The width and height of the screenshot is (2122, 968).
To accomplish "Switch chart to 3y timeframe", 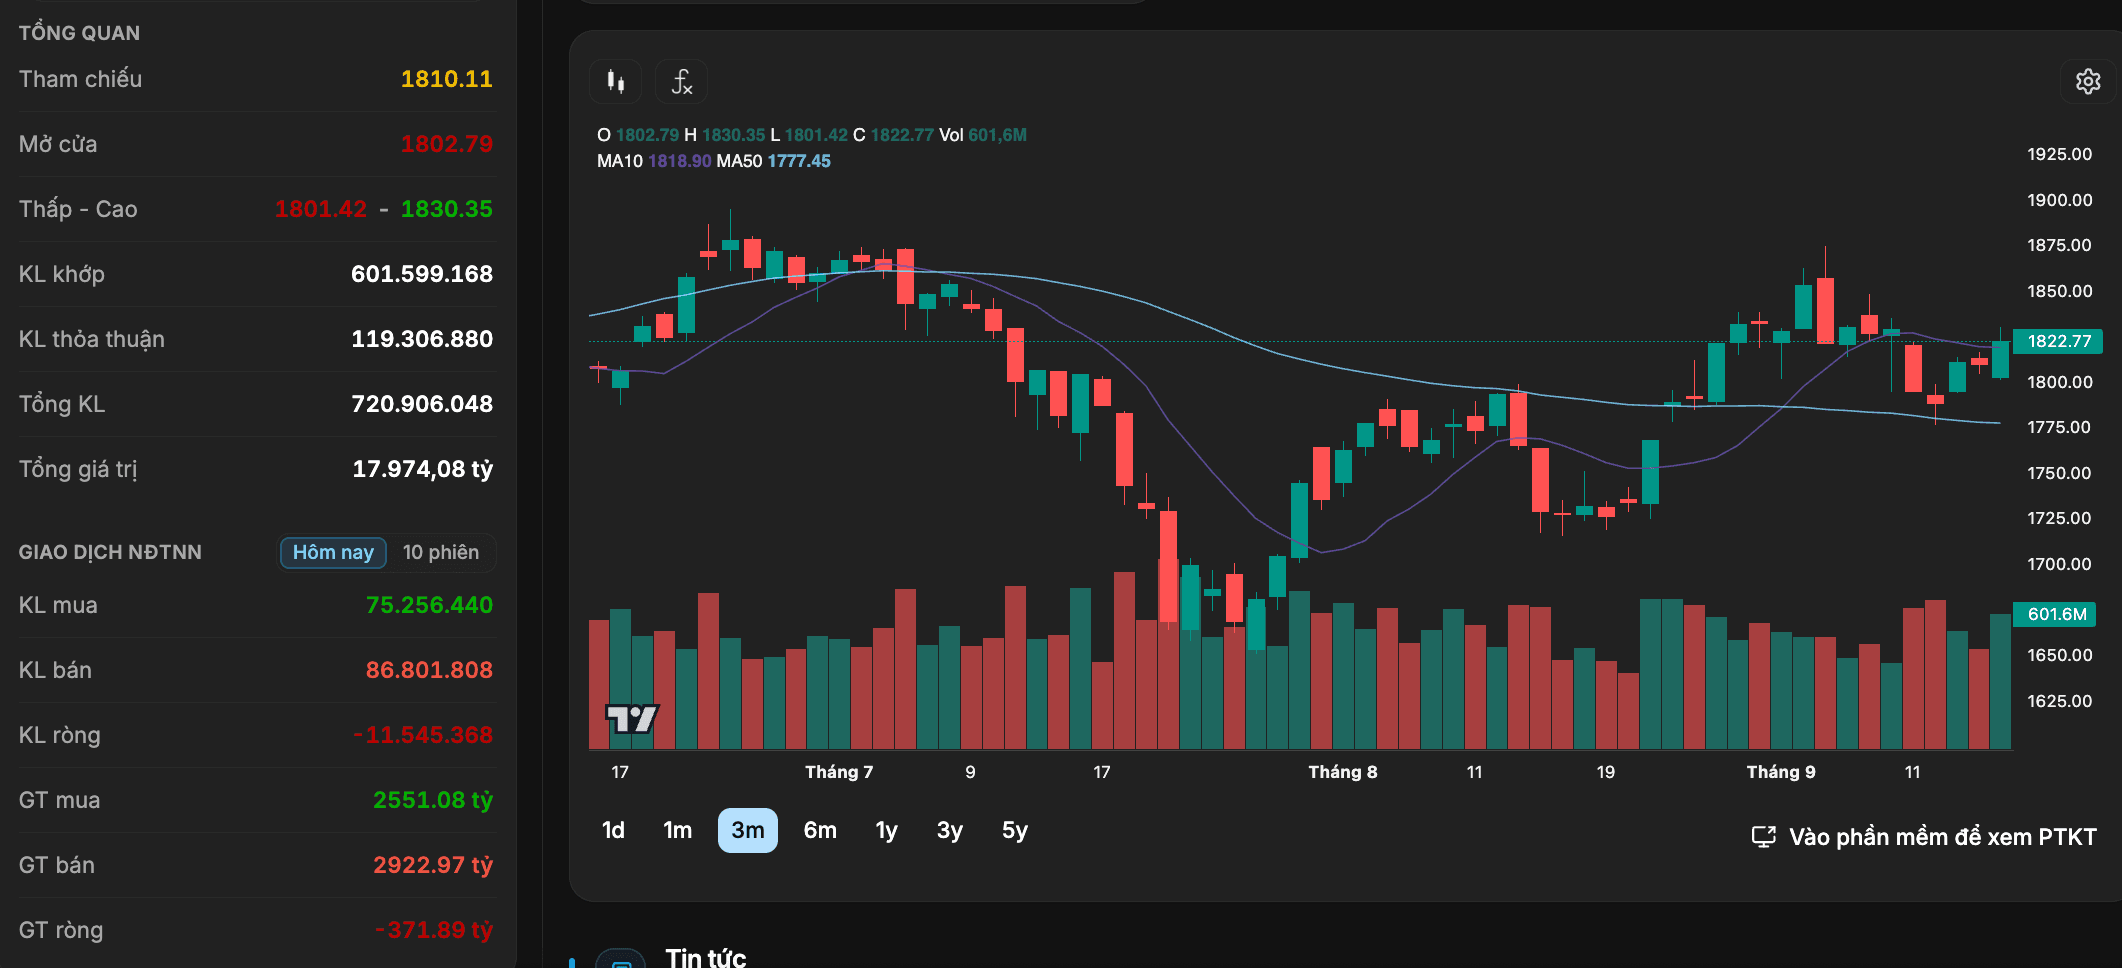I will pyautogui.click(x=950, y=830).
